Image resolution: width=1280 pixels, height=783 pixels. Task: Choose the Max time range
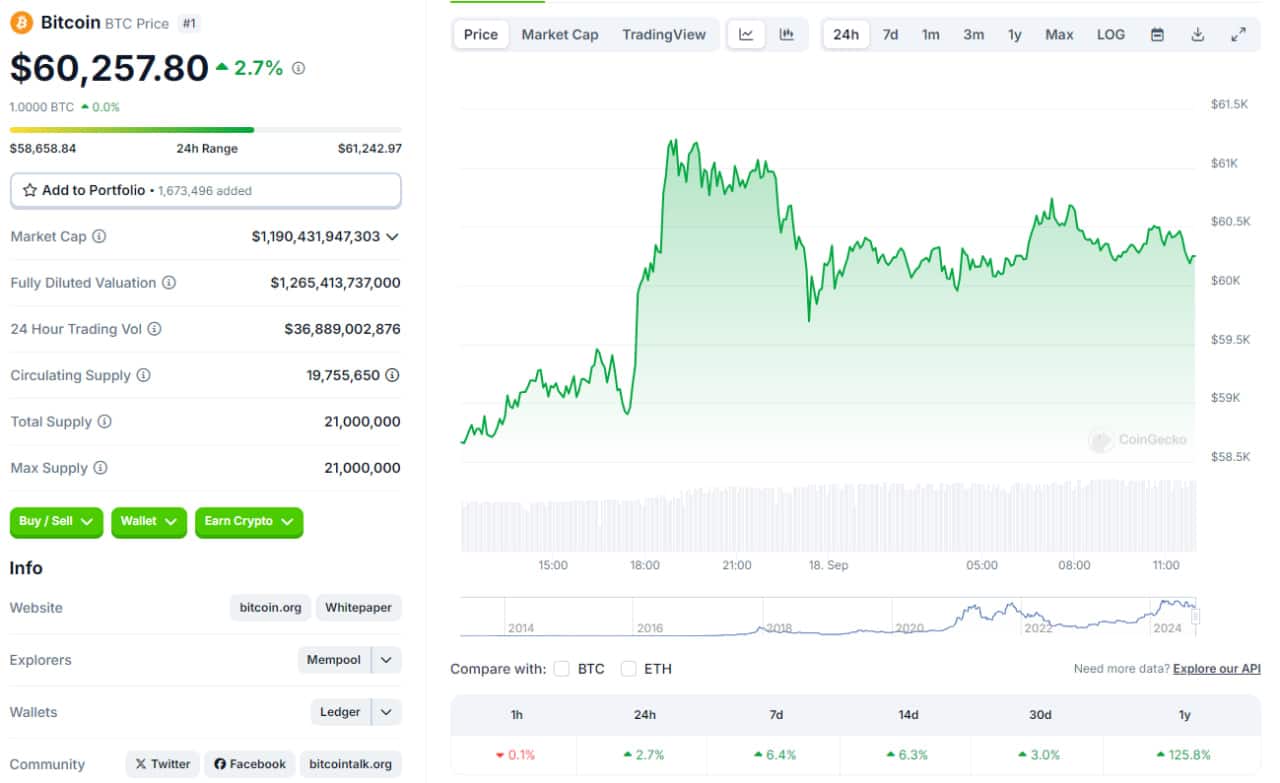point(1060,34)
